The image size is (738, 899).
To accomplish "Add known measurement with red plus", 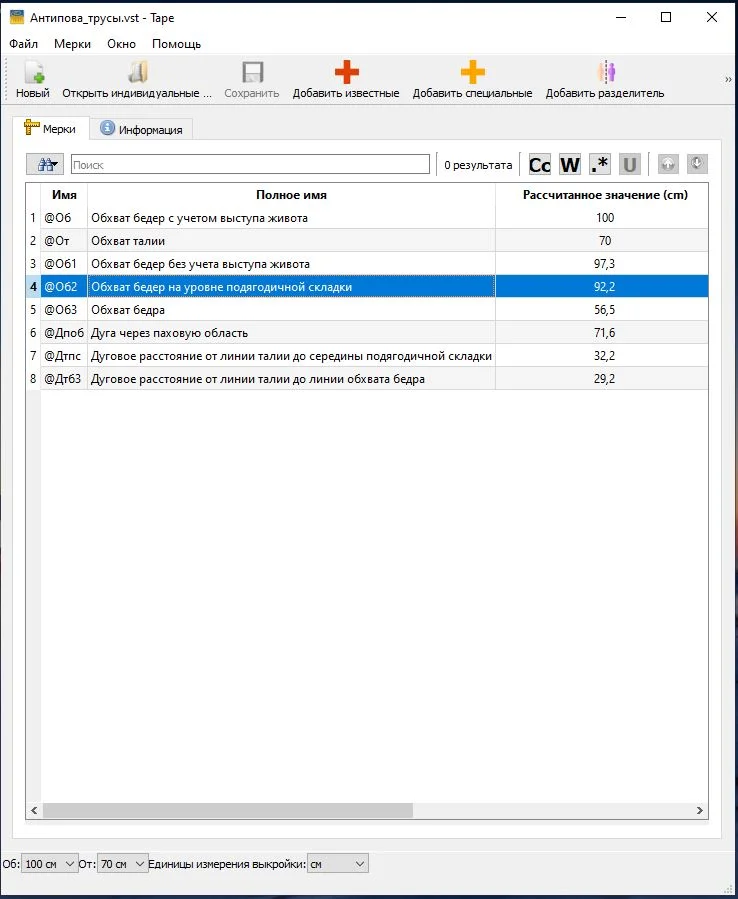I will pyautogui.click(x=346, y=73).
